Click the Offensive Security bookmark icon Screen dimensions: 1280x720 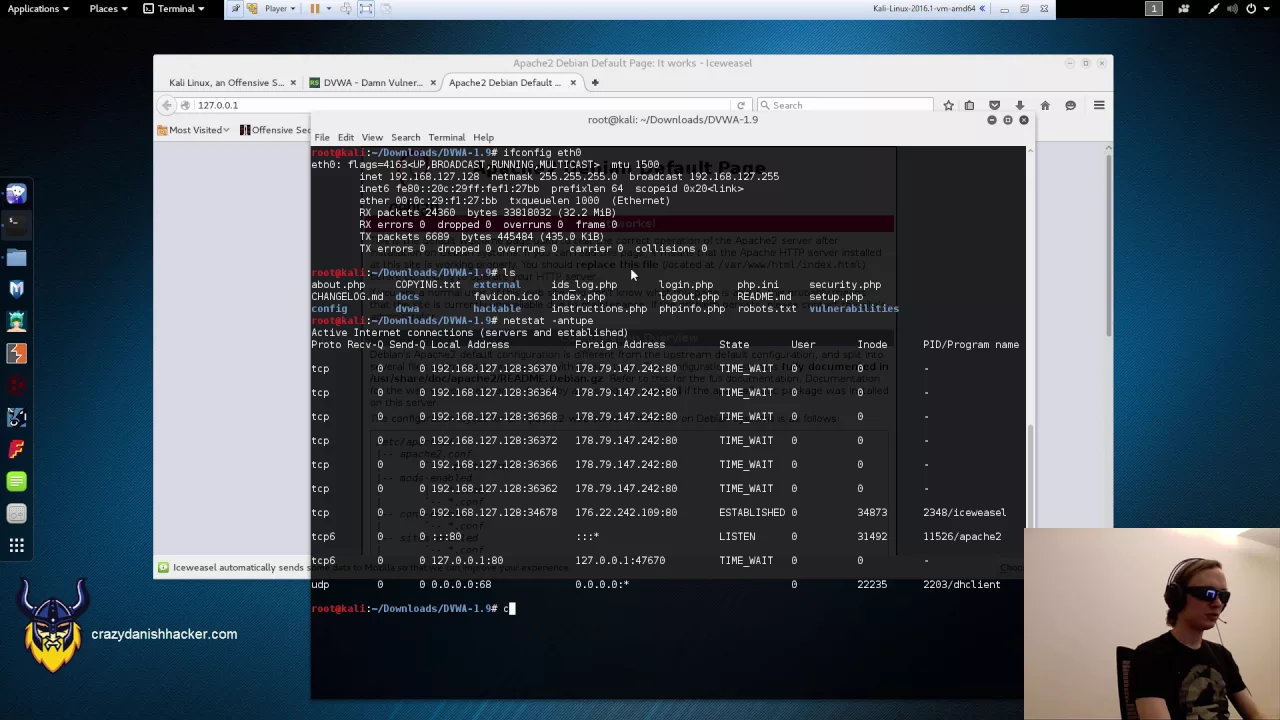[x=246, y=130]
